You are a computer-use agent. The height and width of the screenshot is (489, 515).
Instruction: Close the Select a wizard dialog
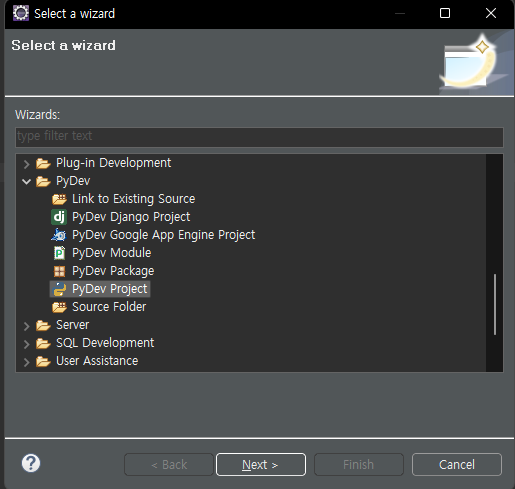491,13
